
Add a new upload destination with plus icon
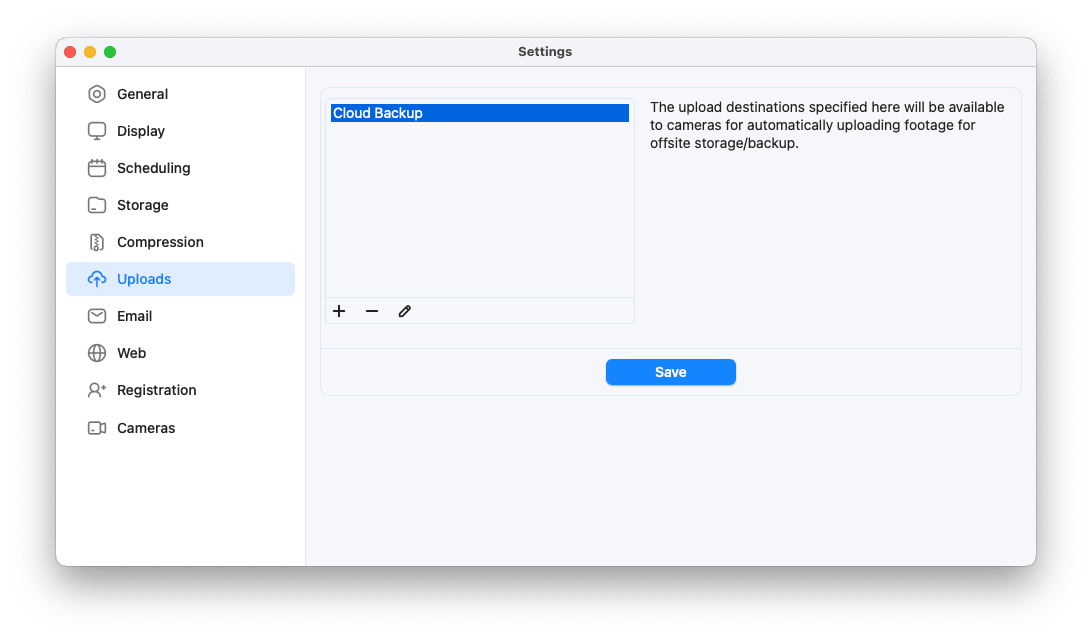pyautogui.click(x=339, y=311)
